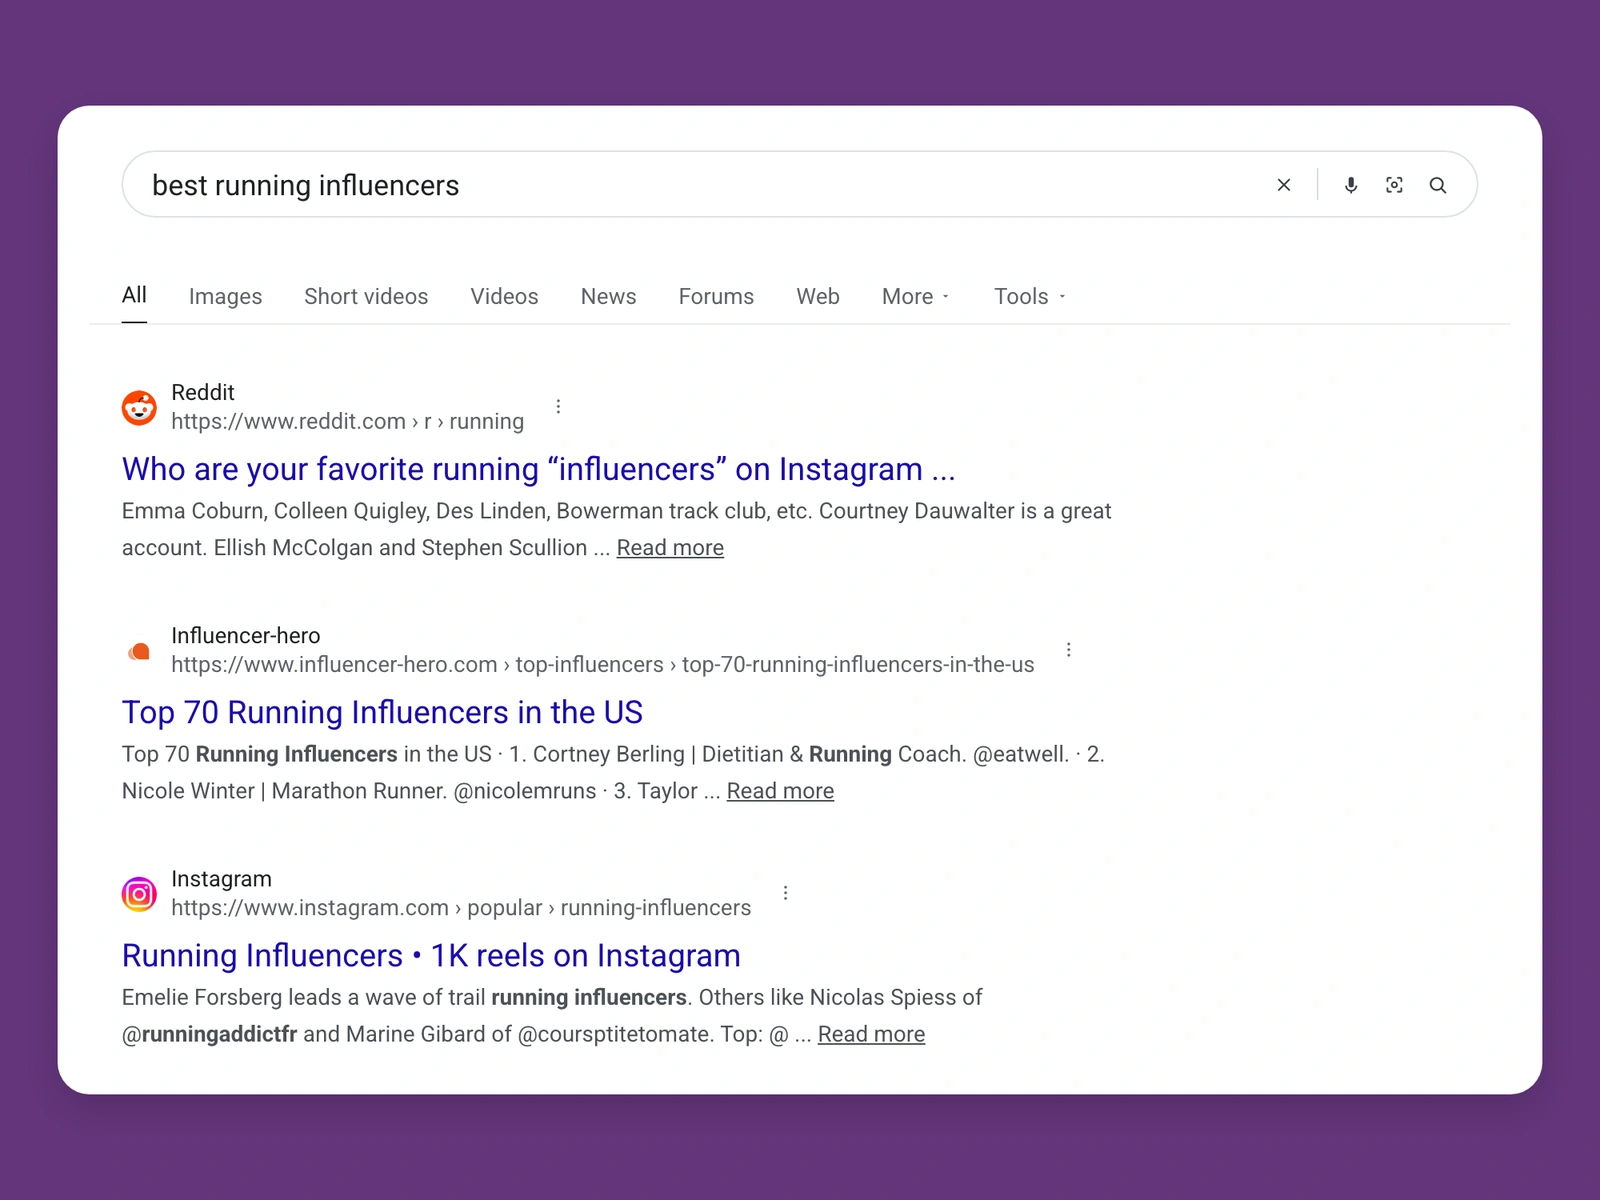Open image search with the camera lens icon
Image resolution: width=1600 pixels, height=1200 pixels.
[x=1394, y=185]
